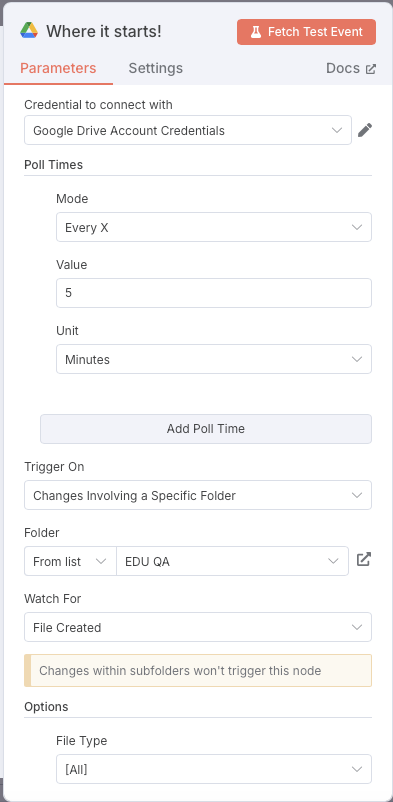
Task: Click the Value input field containing 5
Action: (x=214, y=293)
